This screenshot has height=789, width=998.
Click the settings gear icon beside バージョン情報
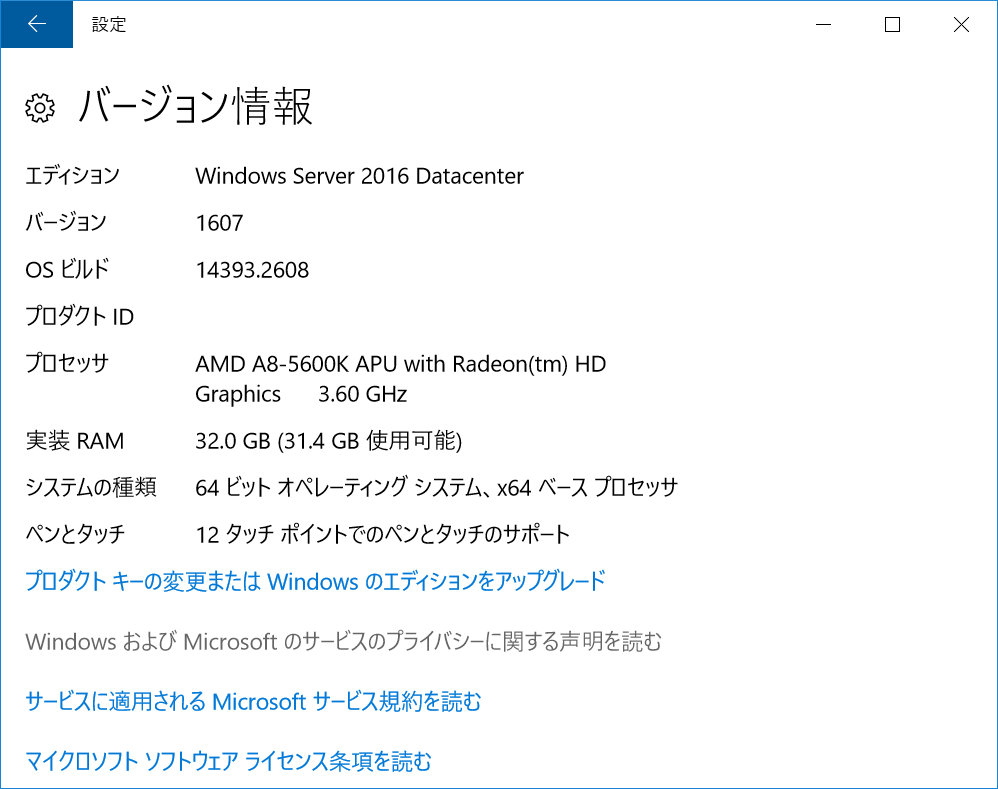tap(40, 108)
